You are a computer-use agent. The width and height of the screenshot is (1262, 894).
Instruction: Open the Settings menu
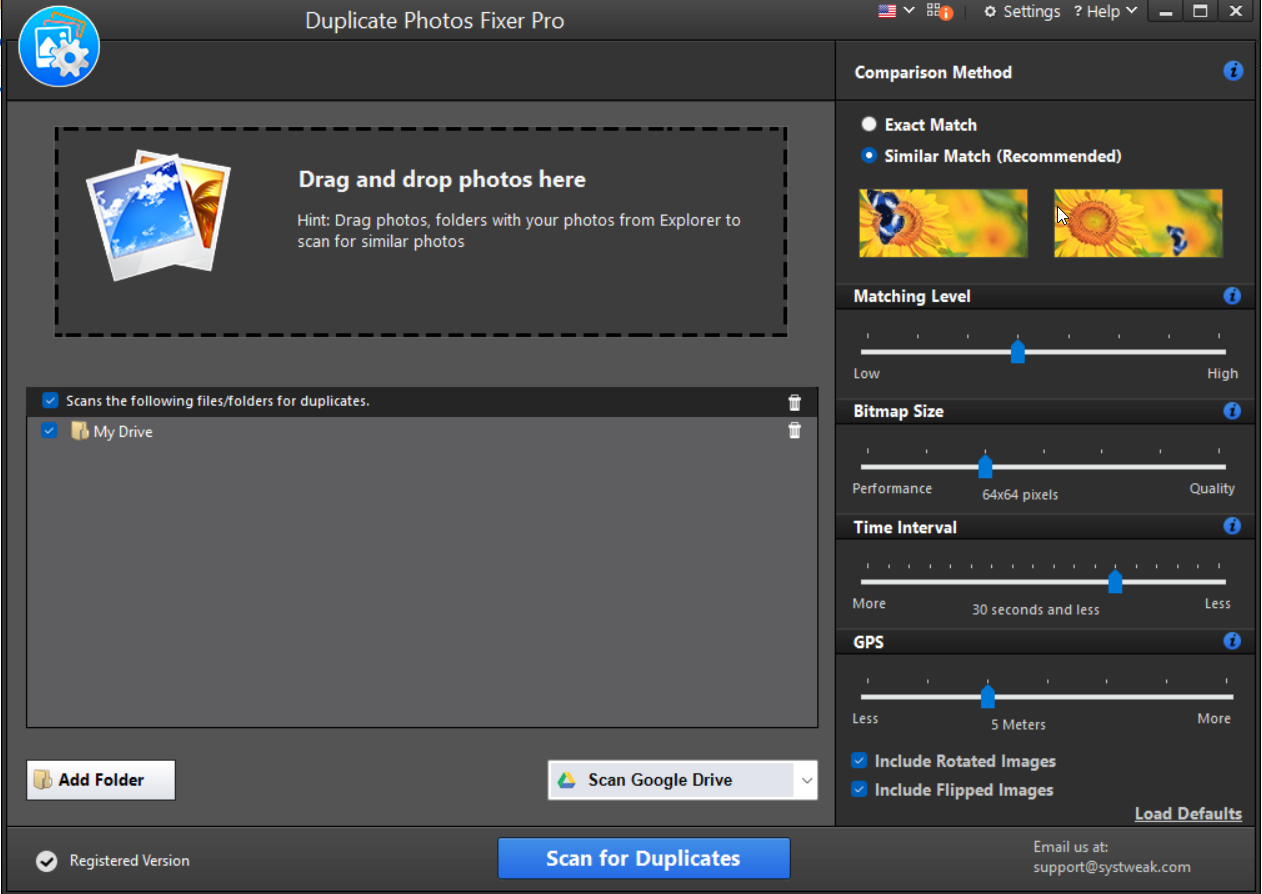(1021, 11)
